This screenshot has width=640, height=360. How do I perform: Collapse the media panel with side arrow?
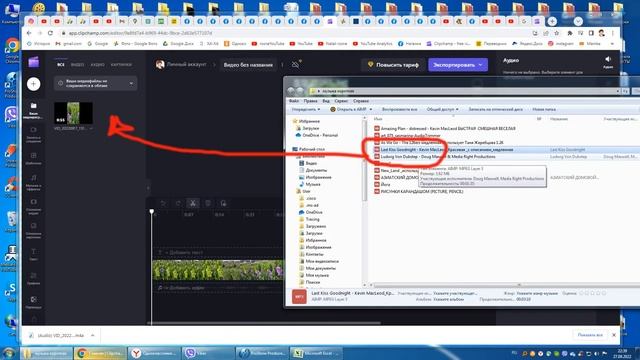coord(148,188)
